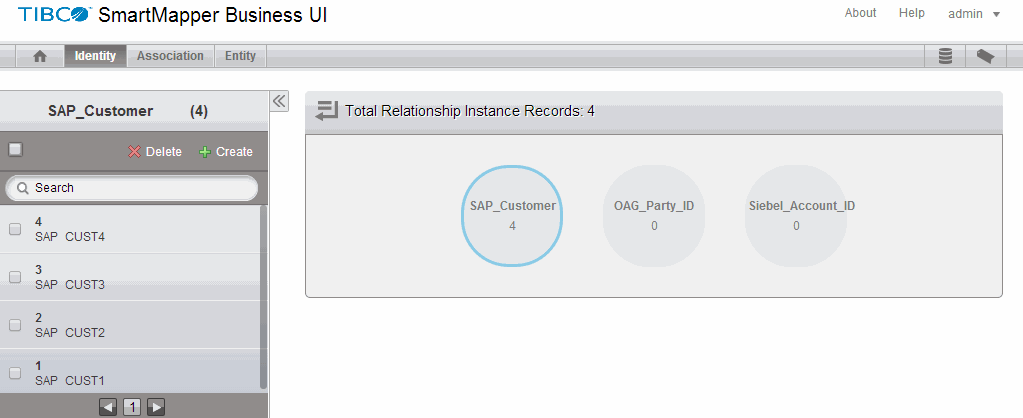The image size is (1023, 418).
Task: Click the tag icon in toolbar
Action: [x=985, y=57]
